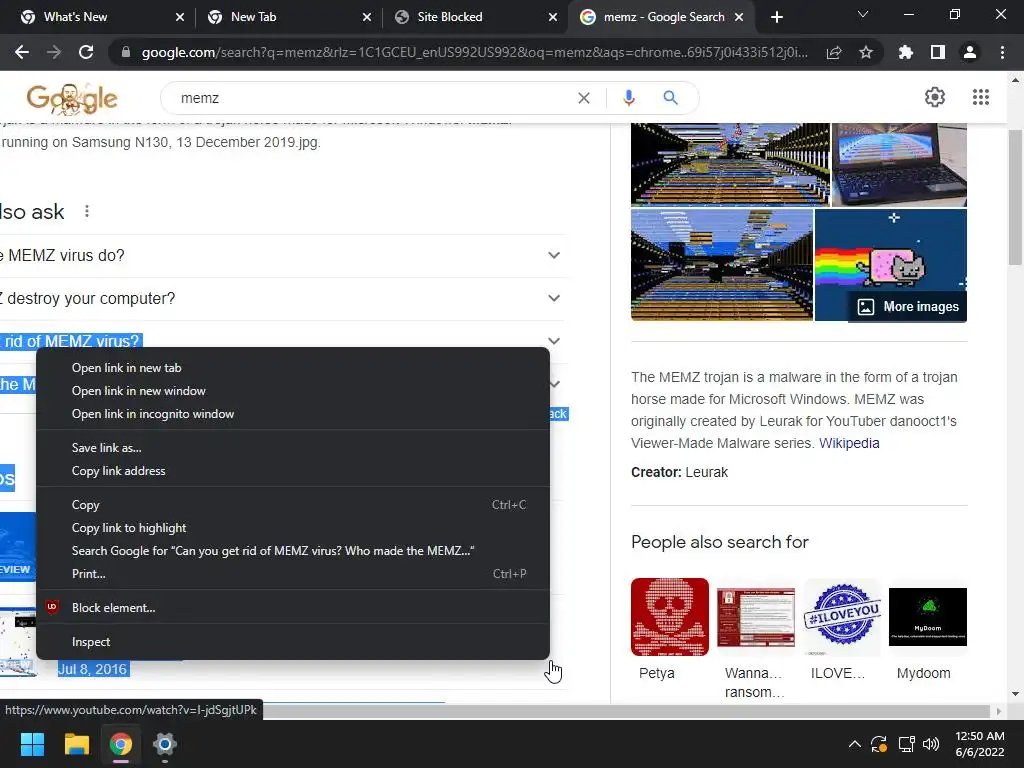
Task: Select Copy link to highlight
Action: pos(293,528)
